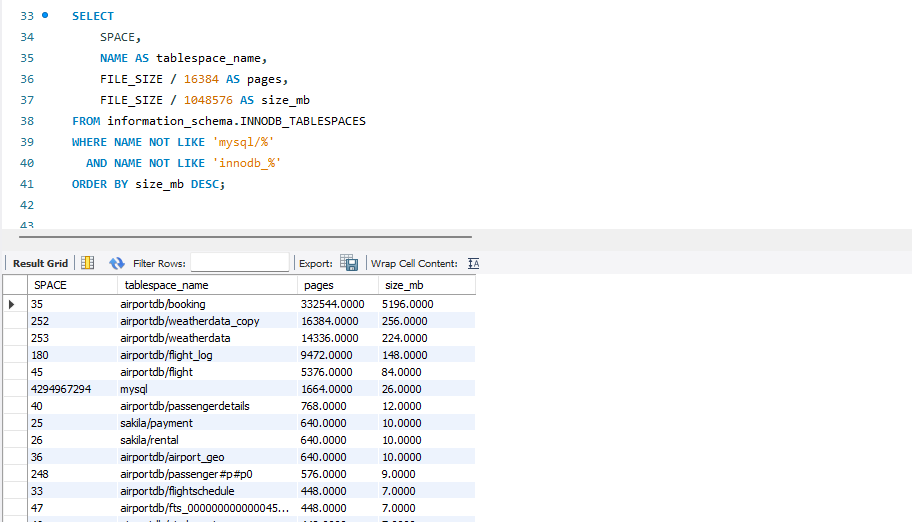Click the result grid layout icon
912x522 pixels.
coord(87,263)
